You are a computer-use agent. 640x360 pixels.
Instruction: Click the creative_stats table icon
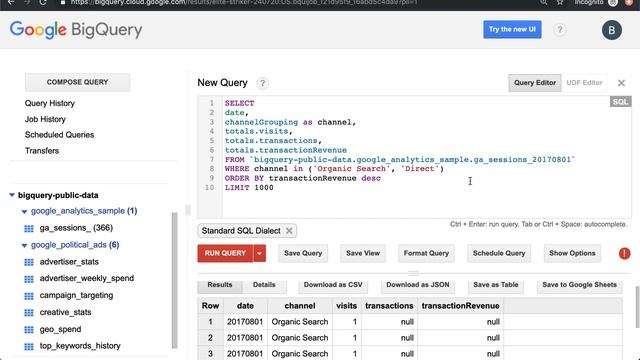(x=29, y=313)
